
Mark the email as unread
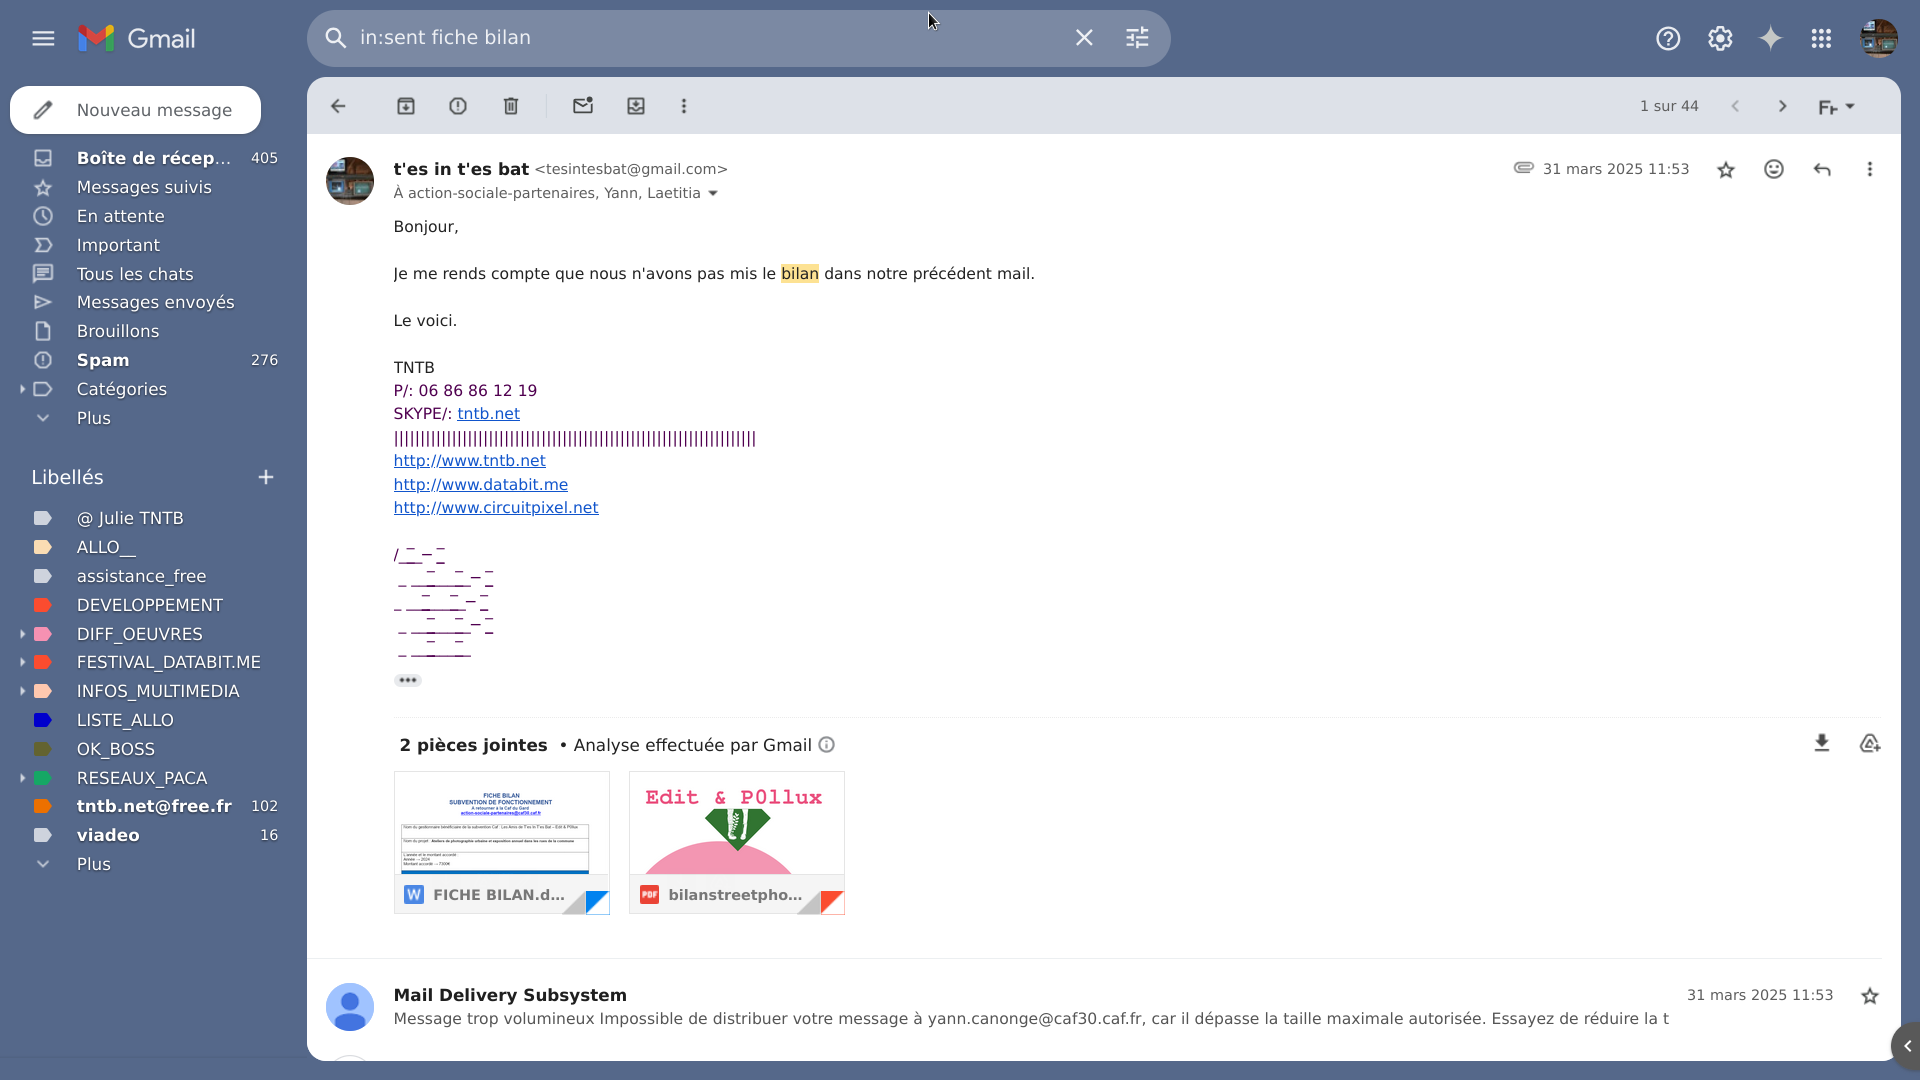coord(583,106)
